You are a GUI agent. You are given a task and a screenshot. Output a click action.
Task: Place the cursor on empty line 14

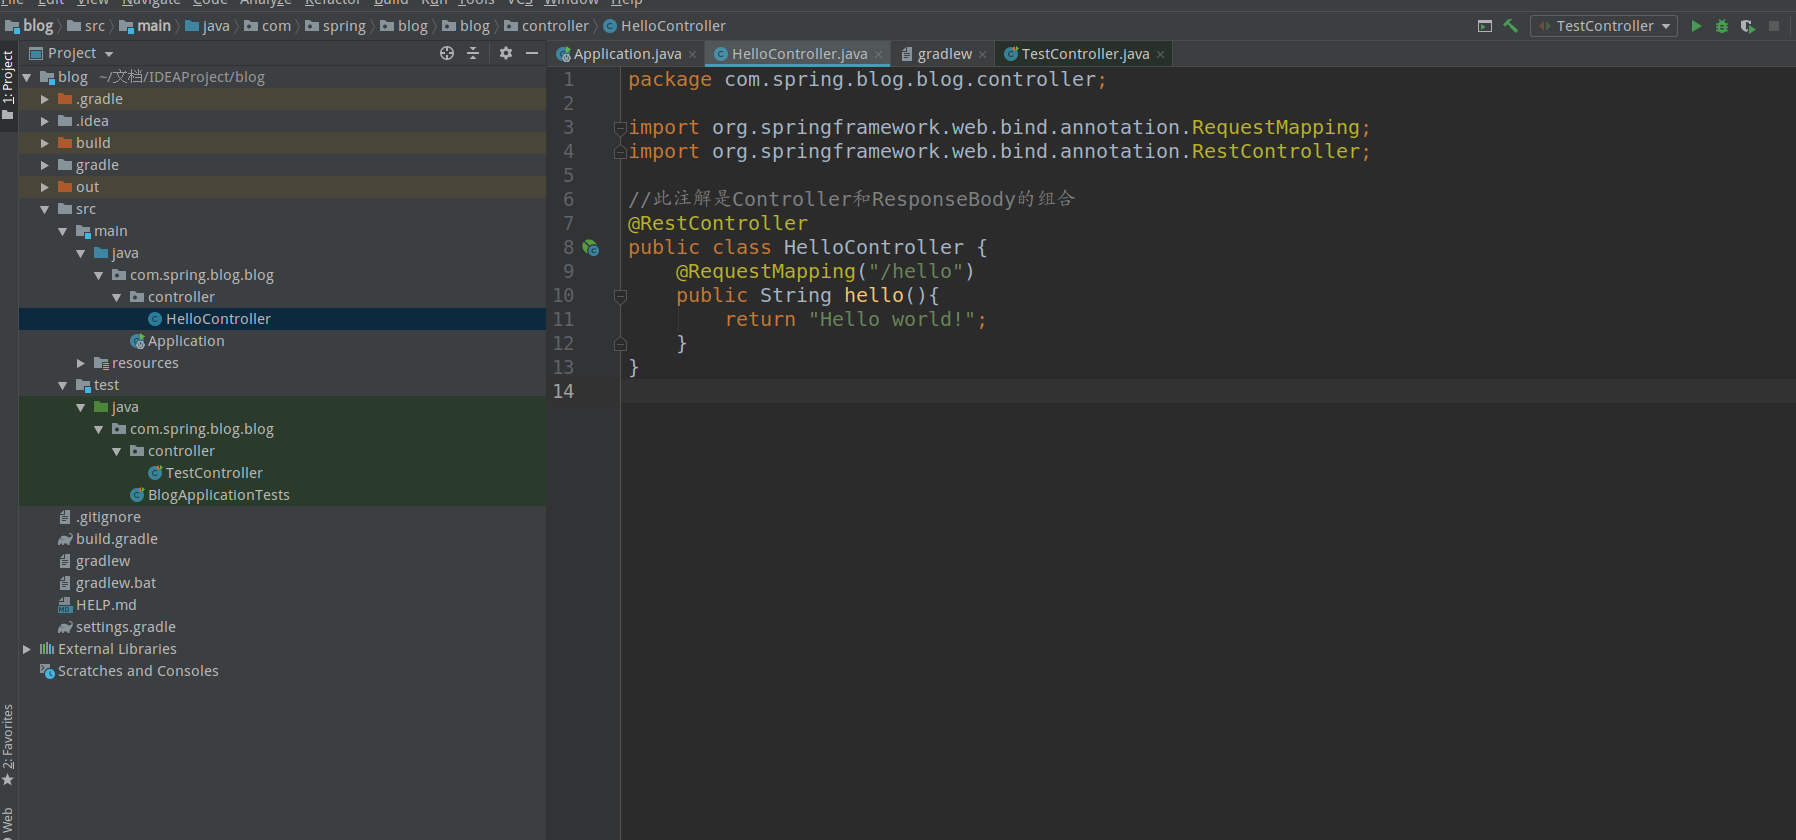click(1208, 392)
